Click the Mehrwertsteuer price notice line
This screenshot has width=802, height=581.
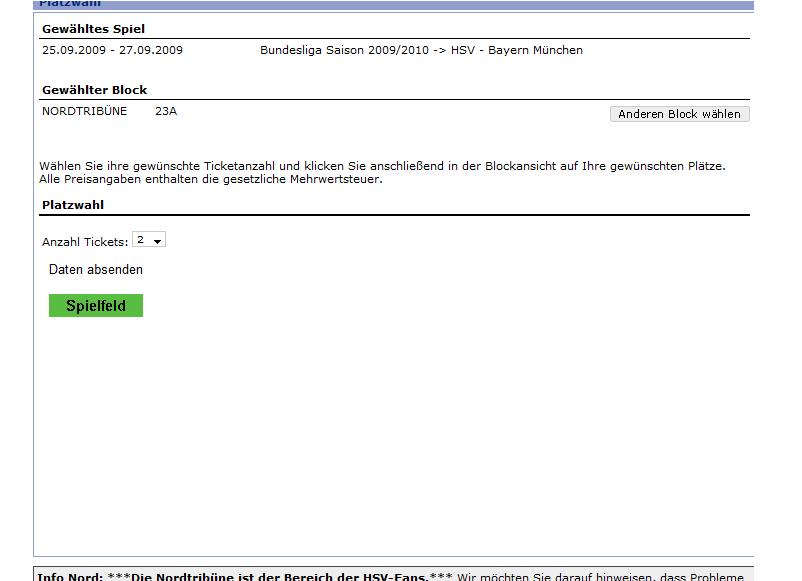point(211,180)
